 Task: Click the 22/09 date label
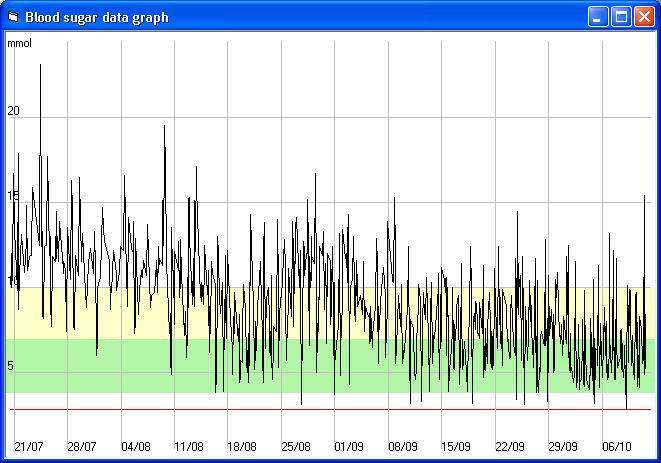(x=510, y=447)
